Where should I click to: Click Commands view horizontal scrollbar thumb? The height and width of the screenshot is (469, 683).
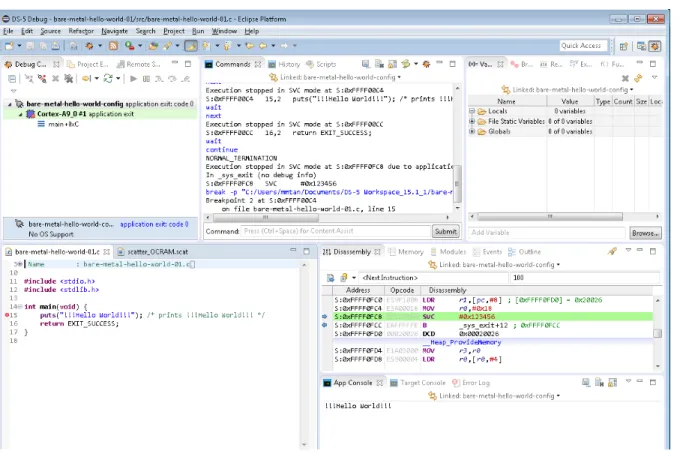point(266,217)
